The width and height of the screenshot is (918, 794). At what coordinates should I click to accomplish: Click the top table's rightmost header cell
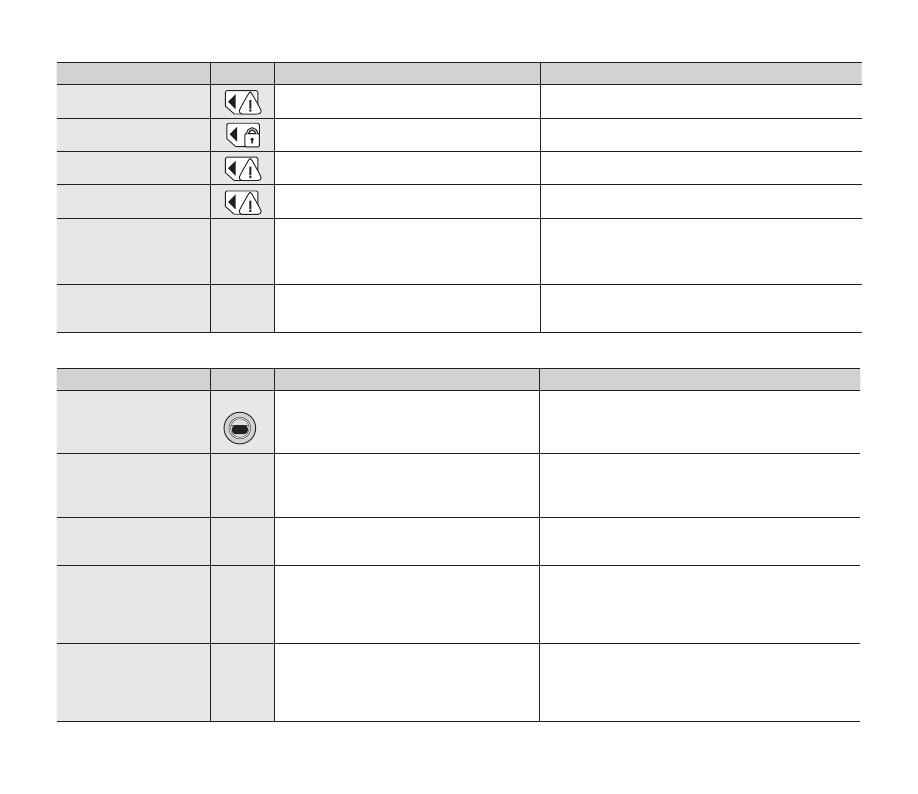700,73
